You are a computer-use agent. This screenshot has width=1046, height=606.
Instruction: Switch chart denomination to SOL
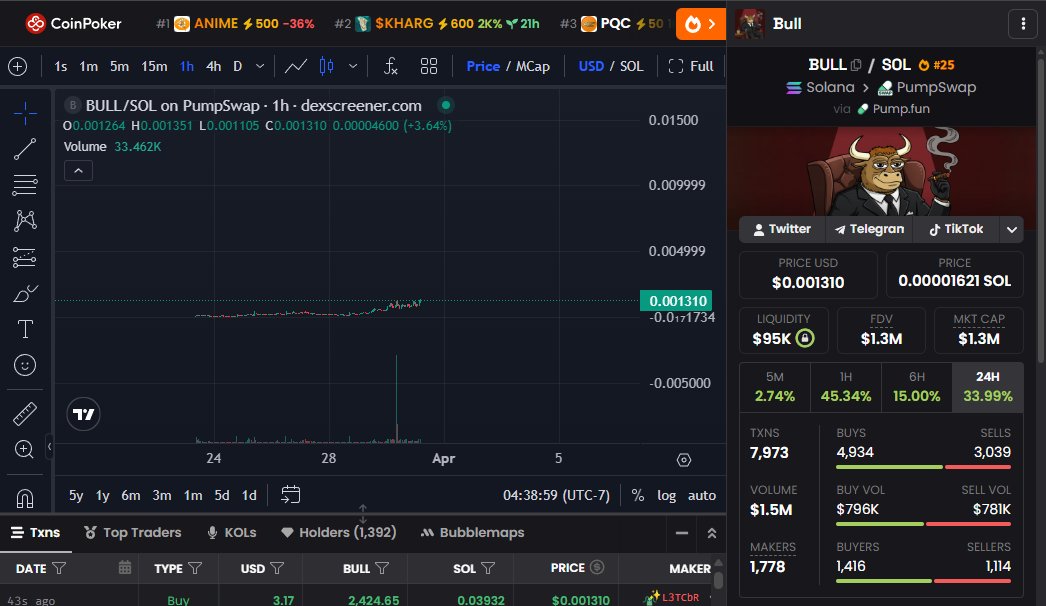[632, 66]
